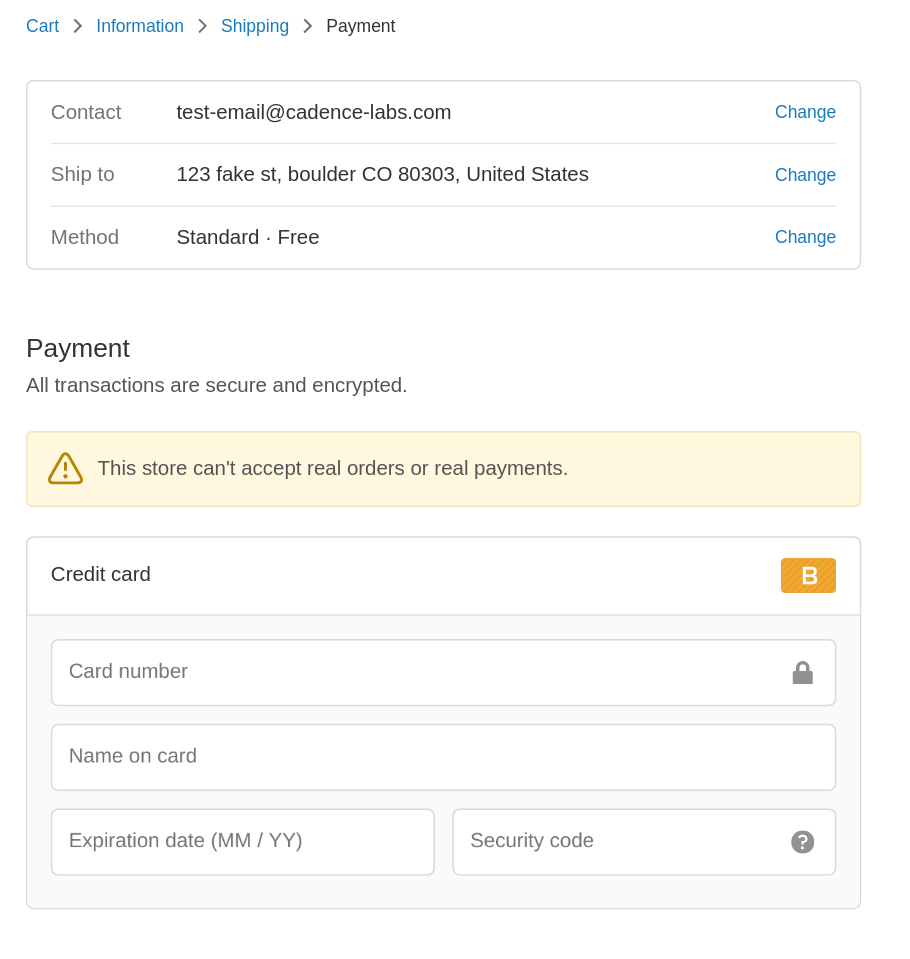
Task: Click the warning triangle icon in banner
Action: pos(65,468)
